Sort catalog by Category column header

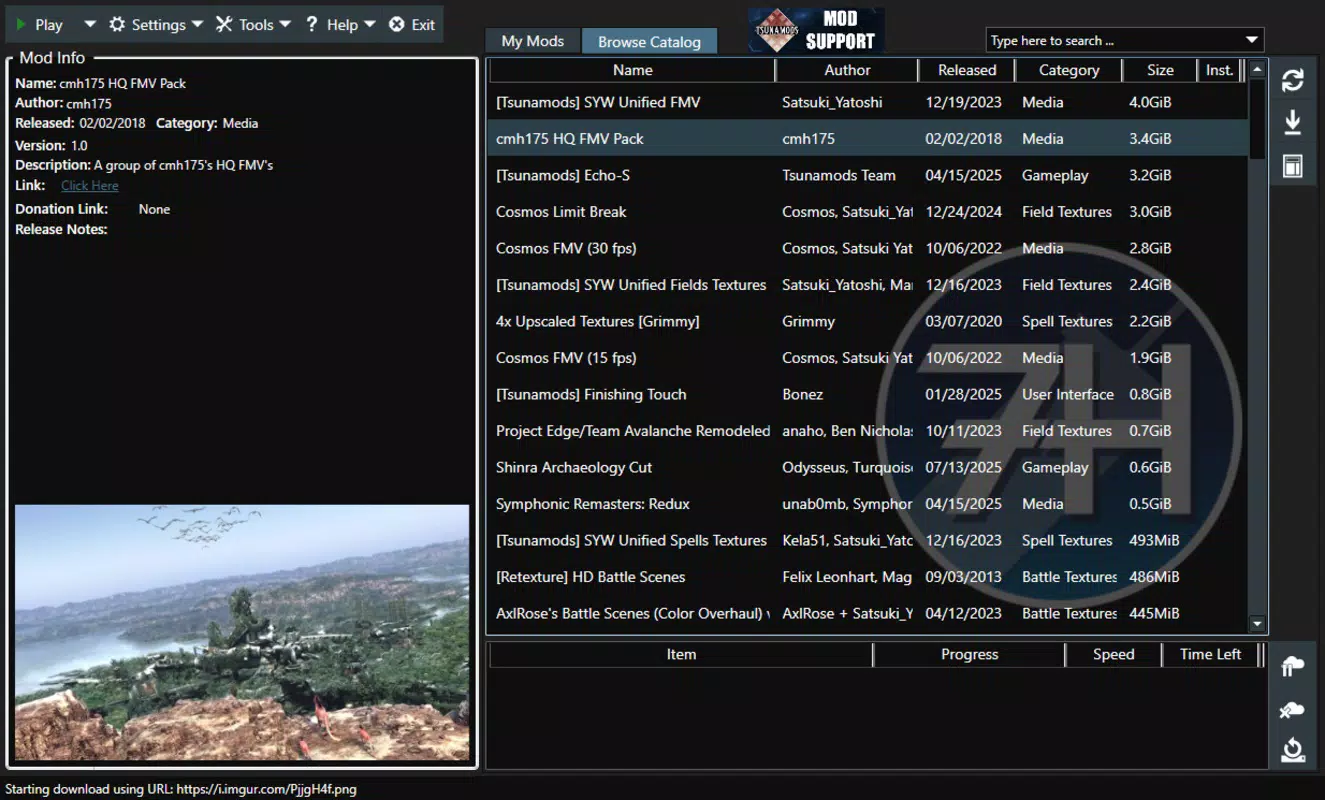(x=1069, y=70)
